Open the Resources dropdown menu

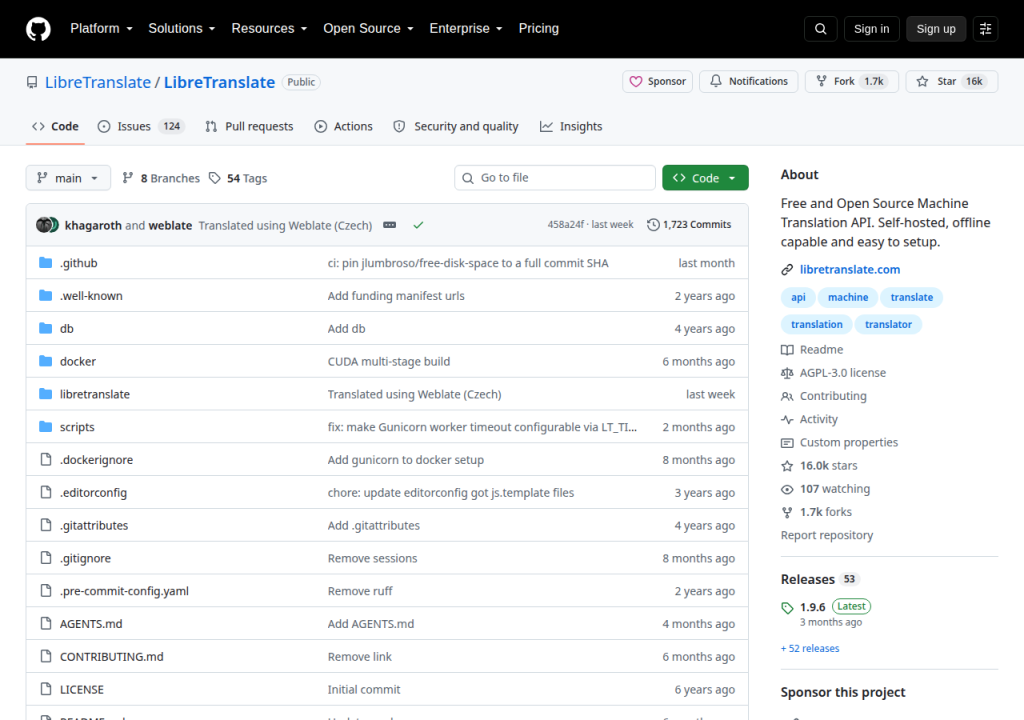[269, 29]
